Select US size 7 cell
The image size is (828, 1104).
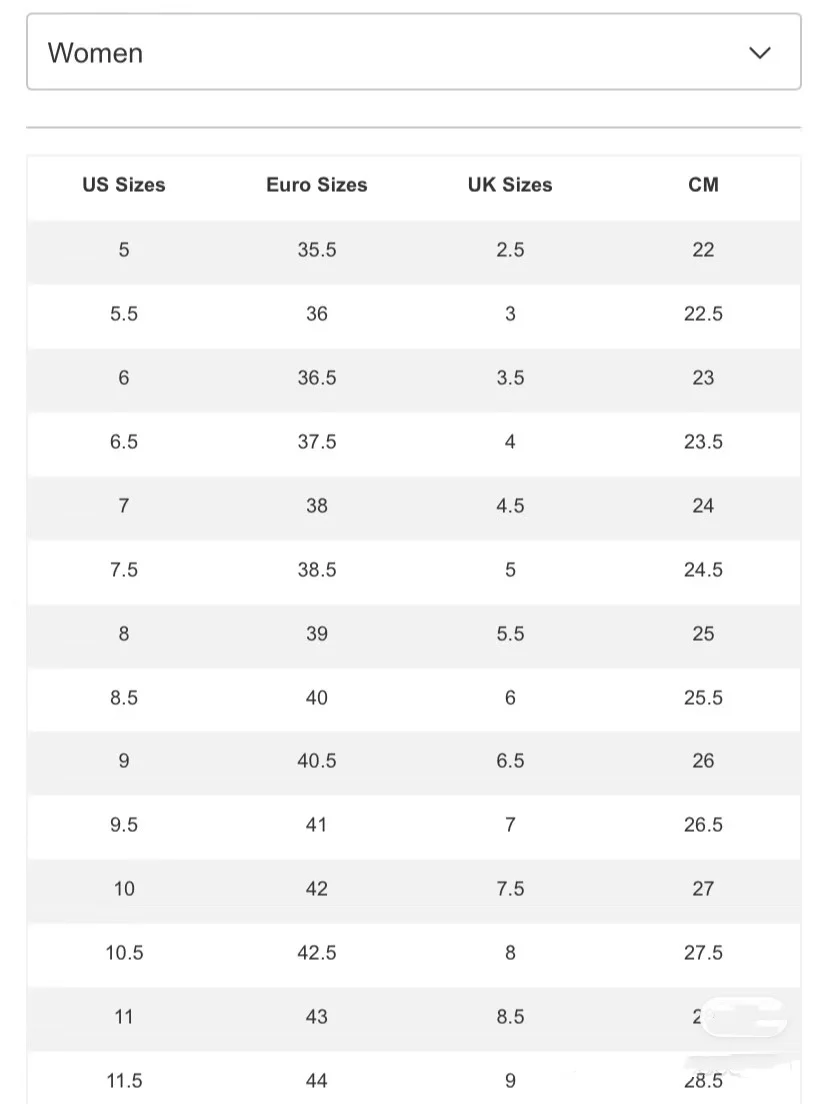[x=124, y=506]
